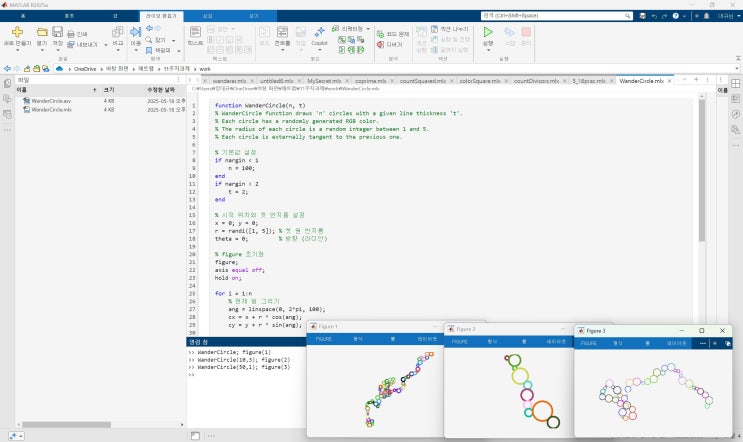This screenshot has height=442, width=743.
Task: Click the Debugger icon
Action: (380, 45)
